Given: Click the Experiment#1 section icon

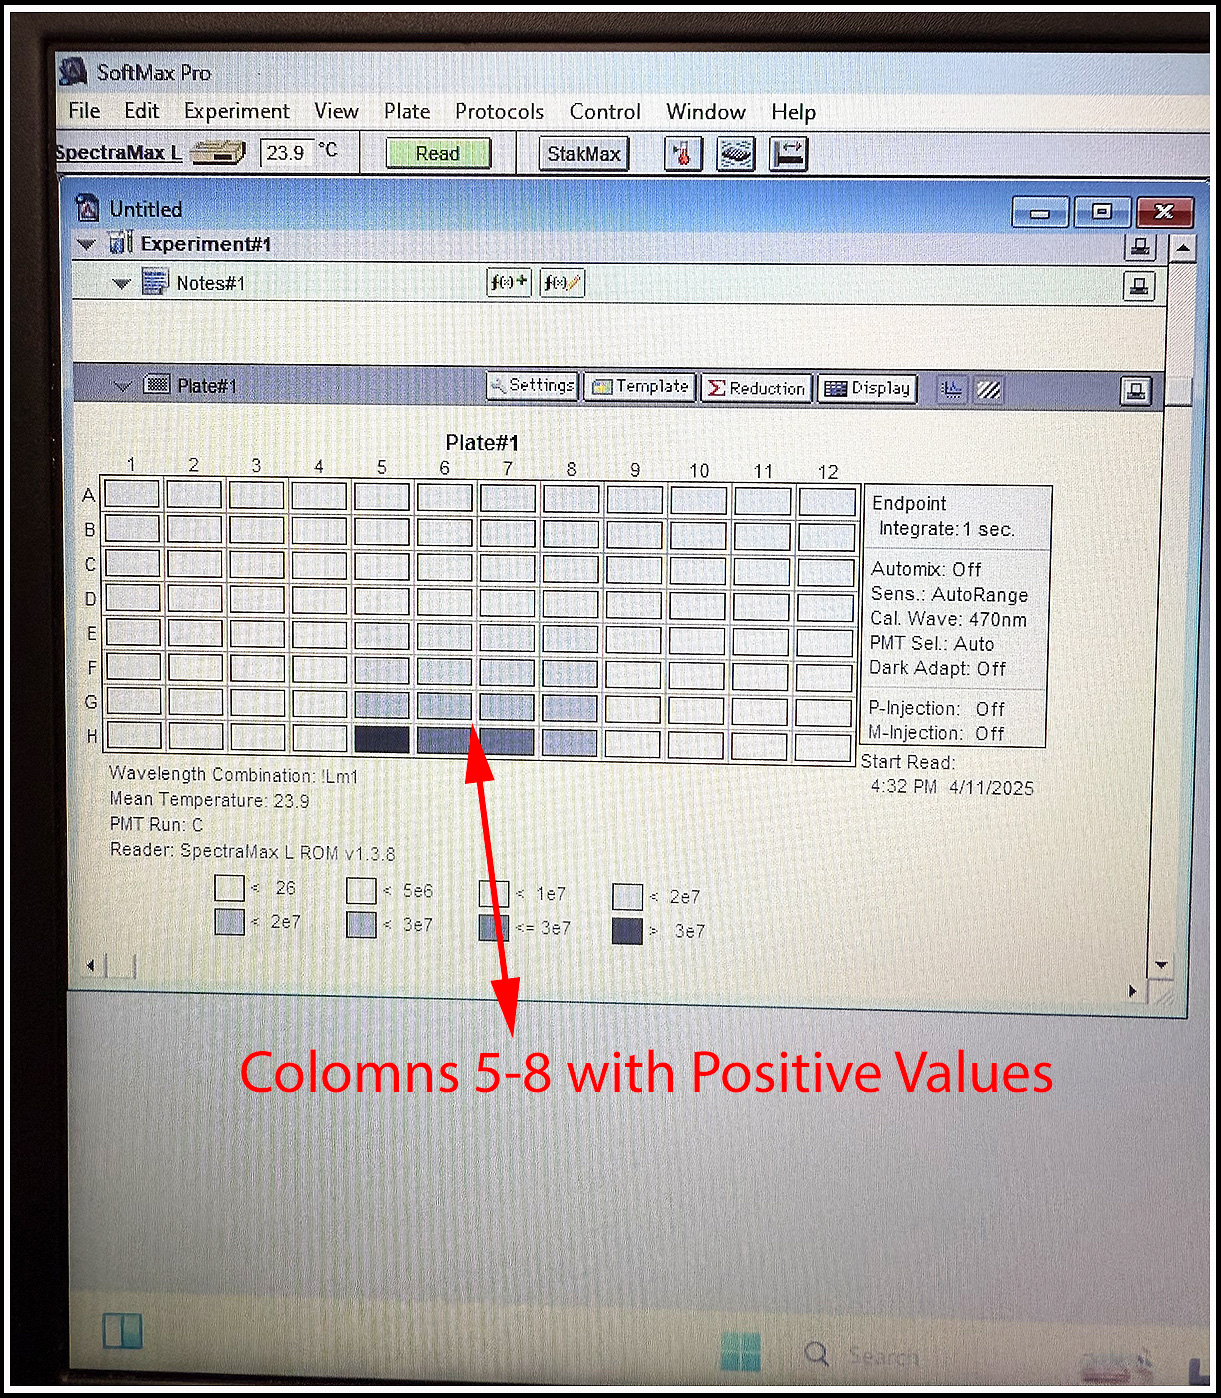Looking at the screenshot, I should [121, 243].
